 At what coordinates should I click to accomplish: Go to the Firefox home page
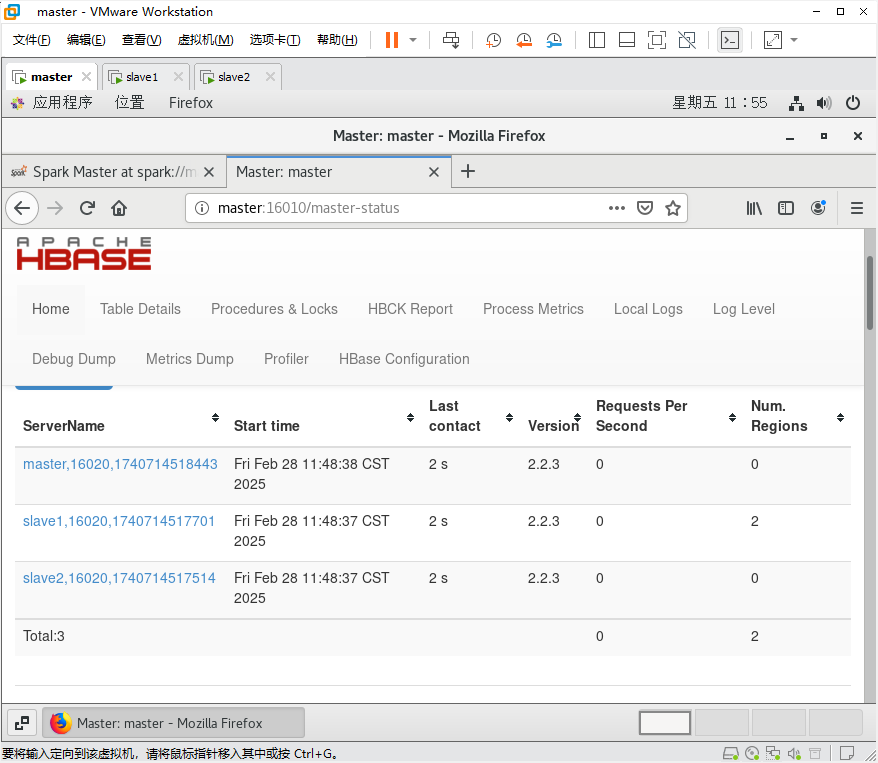click(x=119, y=208)
